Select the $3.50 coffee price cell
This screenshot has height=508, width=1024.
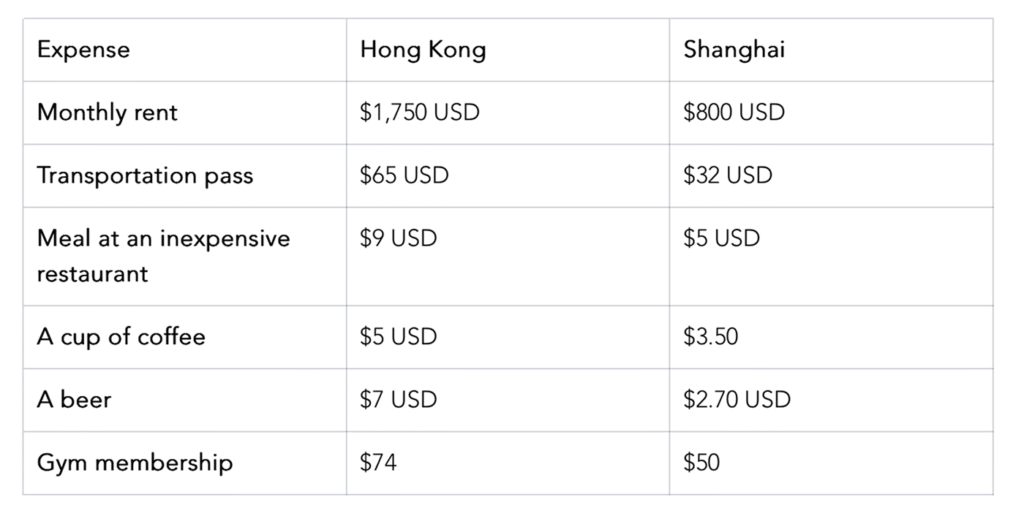click(x=711, y=337)
